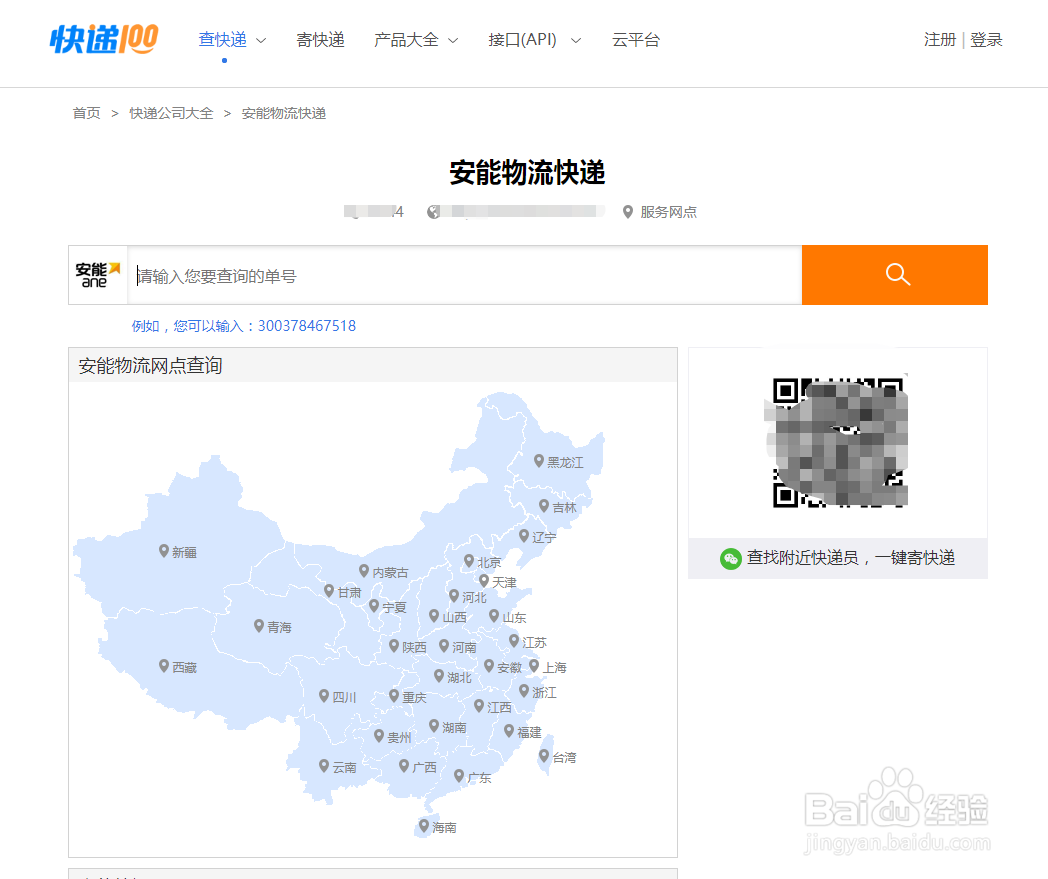Viewport: 1048px width, 879px height.
Task: Select the 甘肃 map pin
Action: [x=329, y=591]
